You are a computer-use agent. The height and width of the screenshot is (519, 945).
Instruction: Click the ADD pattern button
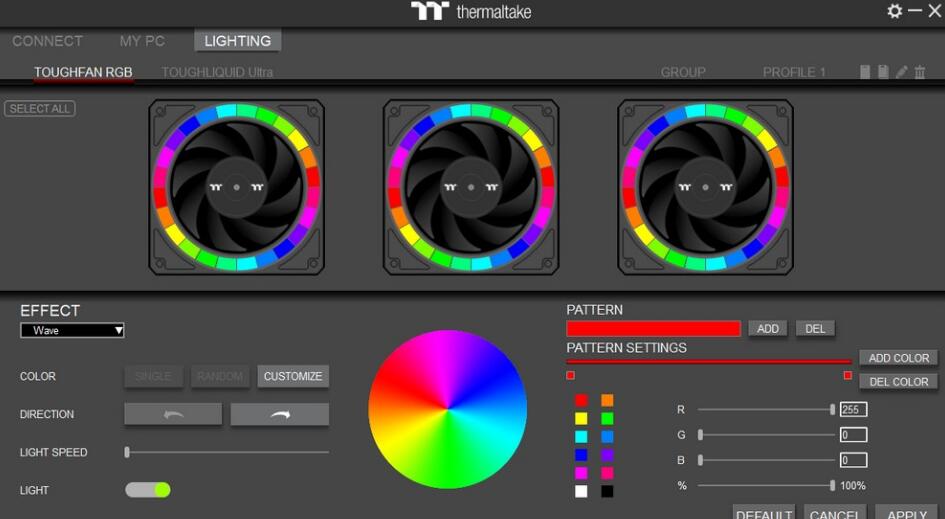point(768,329)
